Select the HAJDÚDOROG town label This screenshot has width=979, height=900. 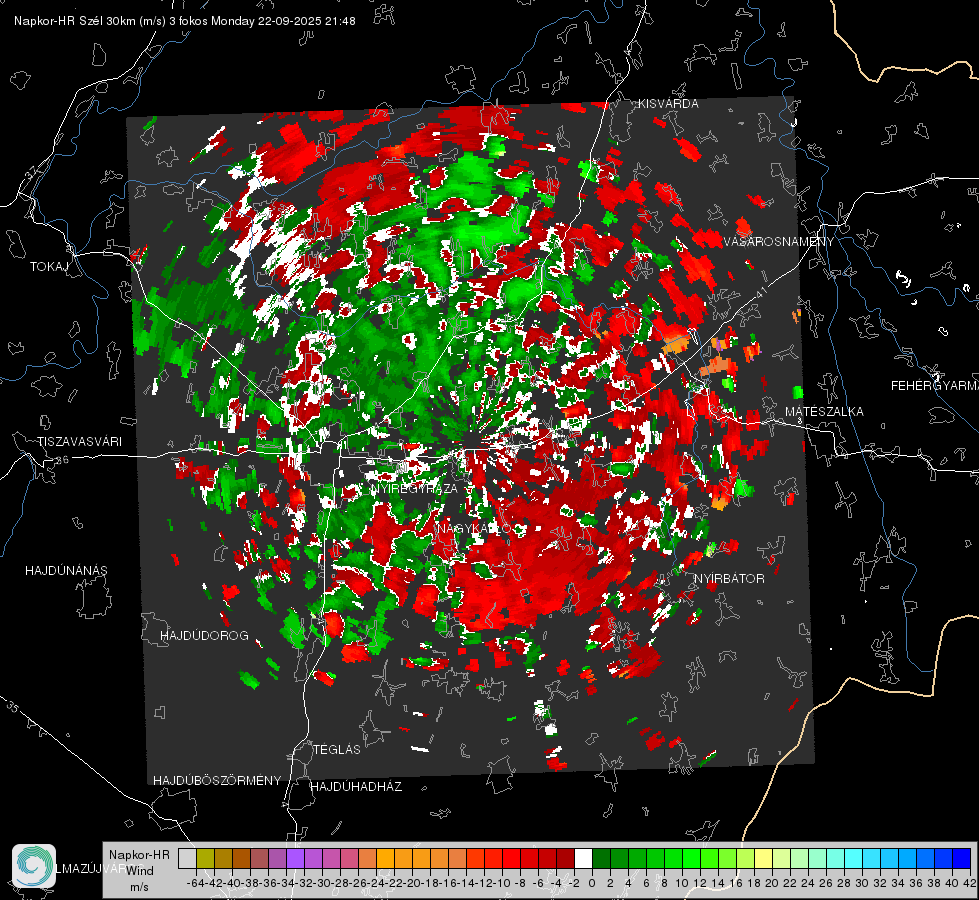point(204,635)
